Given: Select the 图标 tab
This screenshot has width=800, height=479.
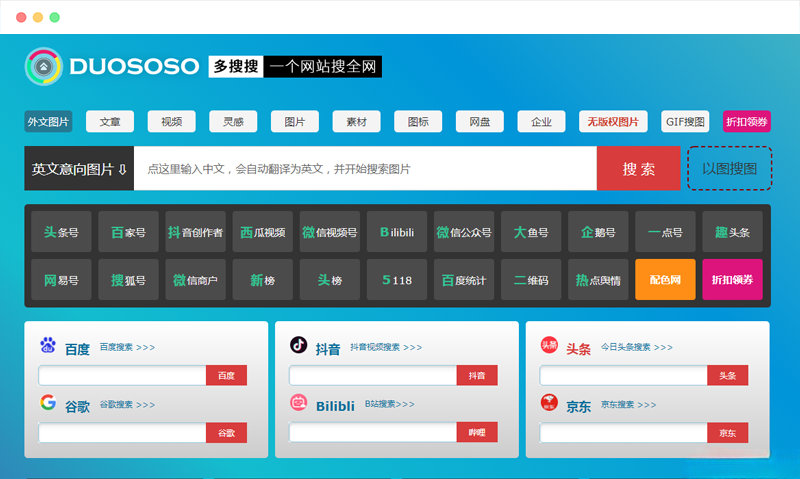Looking at the screenshot, I should tap(418, 121).
